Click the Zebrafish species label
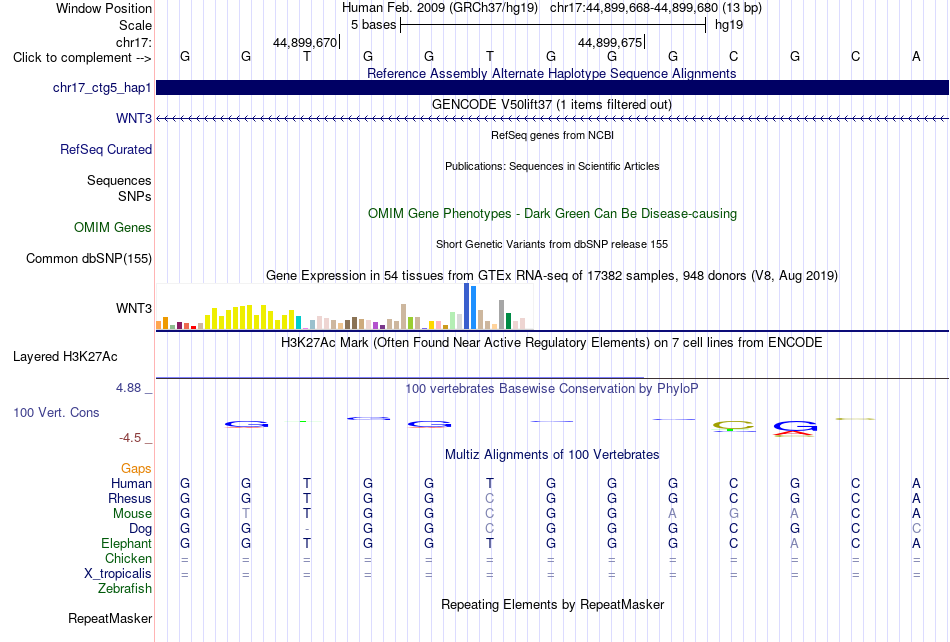 [x=125, y=588]
